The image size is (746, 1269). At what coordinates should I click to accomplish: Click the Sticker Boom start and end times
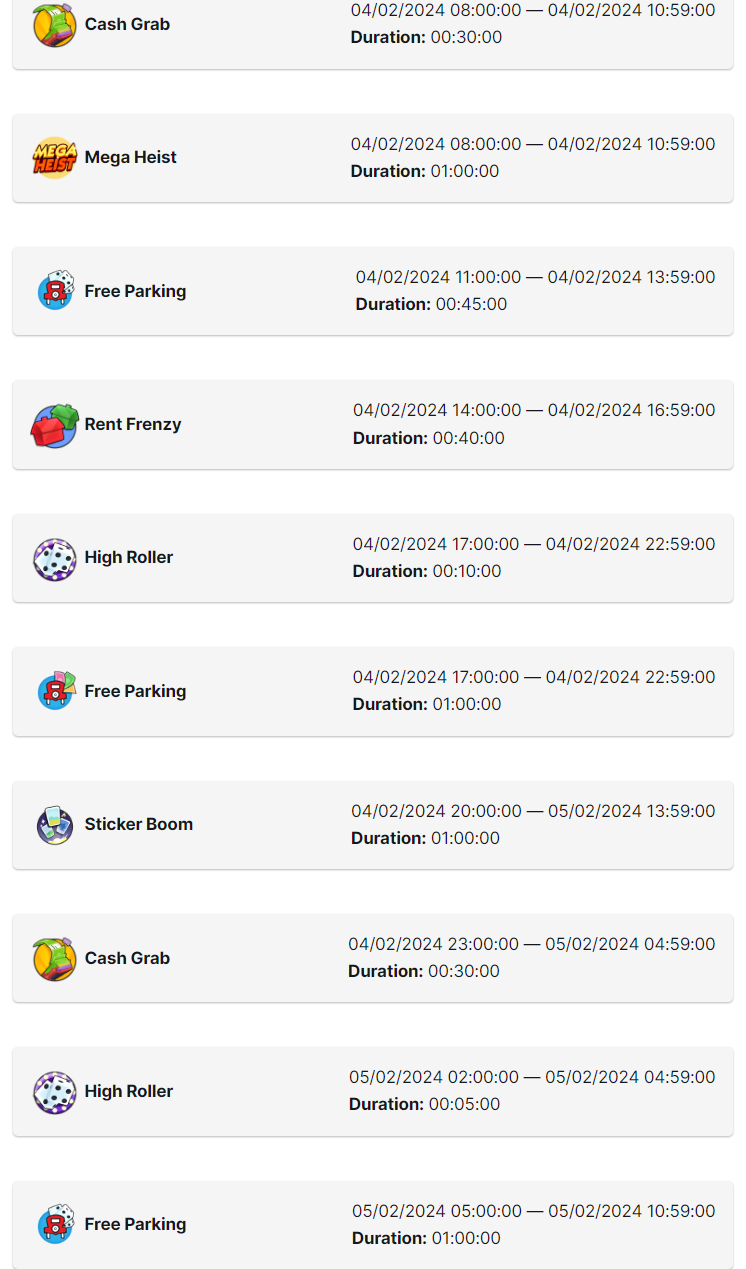click(533, 811)
